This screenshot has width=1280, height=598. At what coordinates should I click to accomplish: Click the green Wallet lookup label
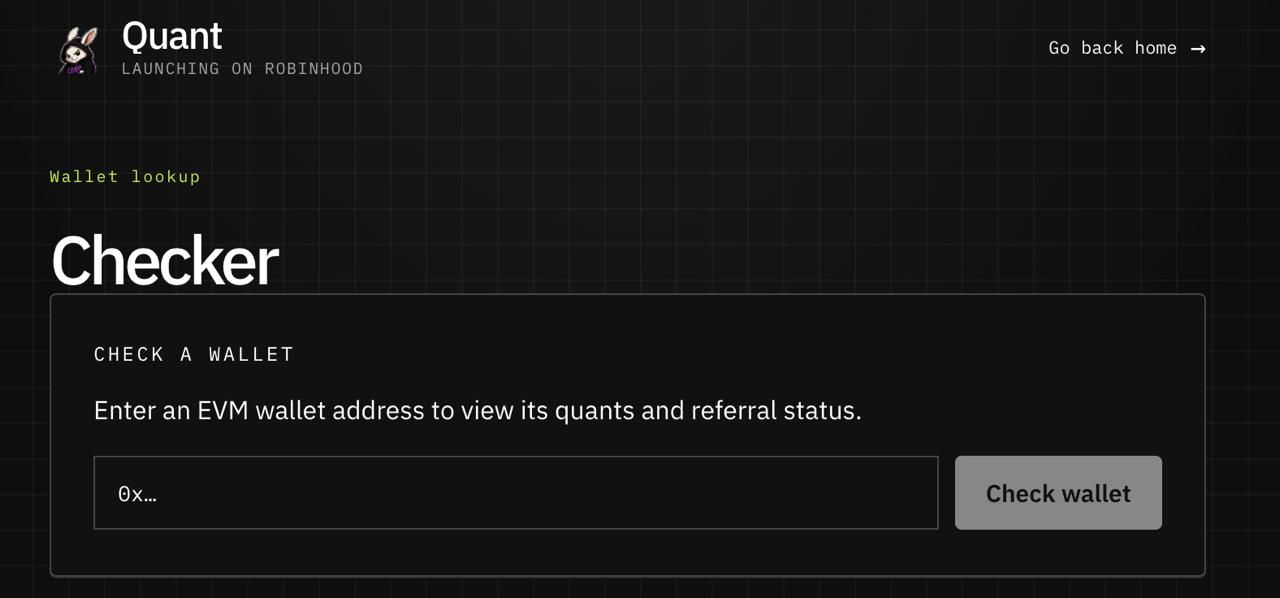[125, 177]
